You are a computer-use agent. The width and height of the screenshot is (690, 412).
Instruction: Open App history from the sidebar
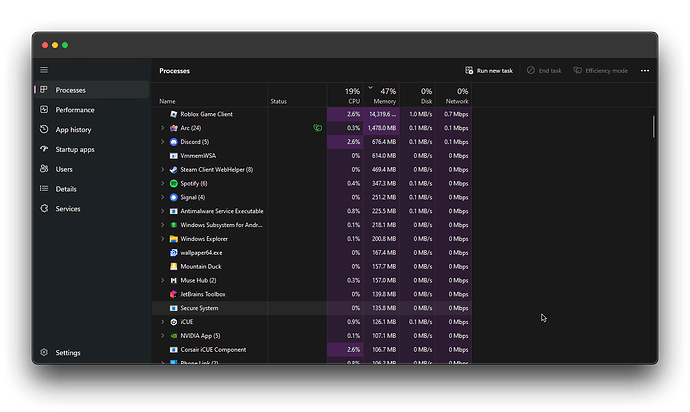(44, 129)
